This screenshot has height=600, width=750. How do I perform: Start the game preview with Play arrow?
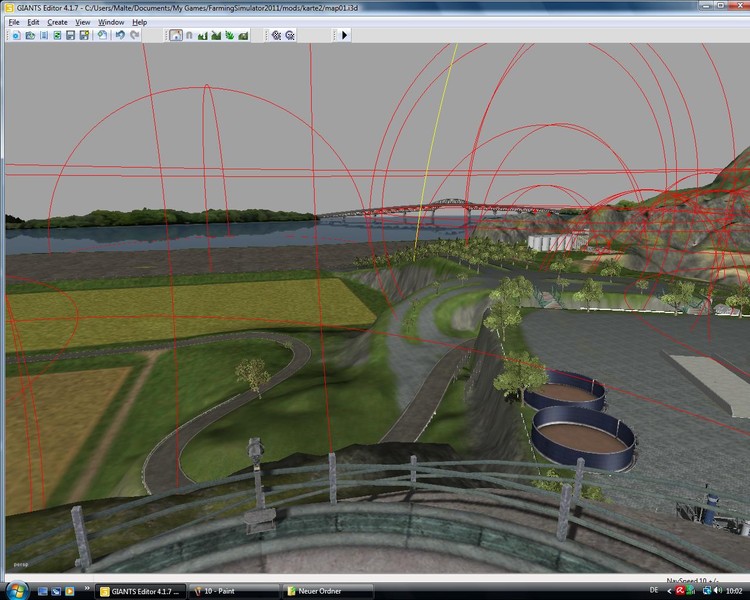coord(344,35)
